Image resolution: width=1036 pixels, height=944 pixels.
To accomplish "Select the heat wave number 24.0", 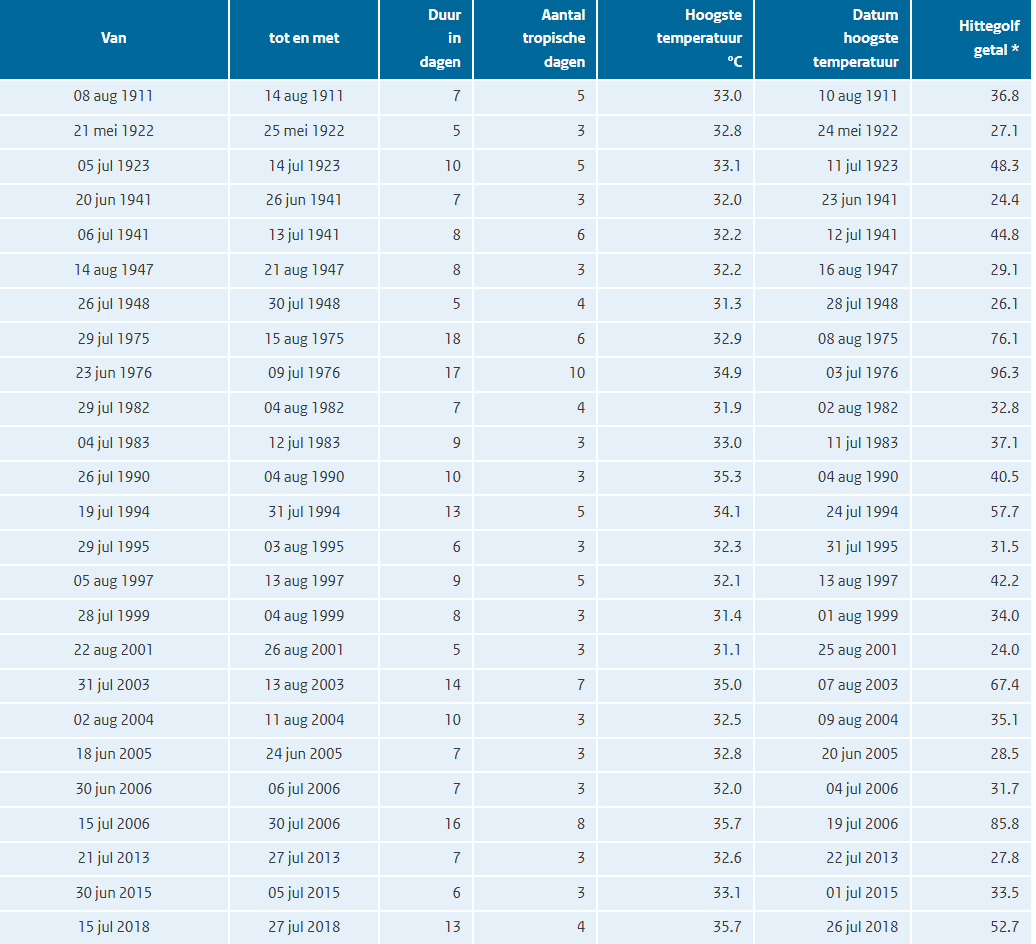I will [x=1004, y=650].
